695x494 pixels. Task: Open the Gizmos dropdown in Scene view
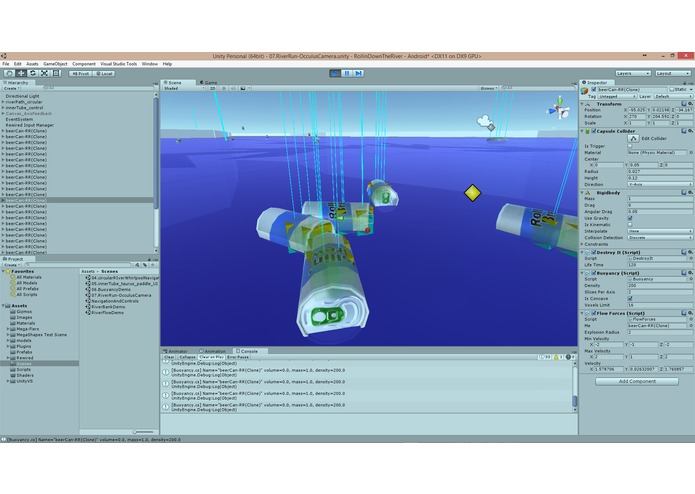click(489, 89)
